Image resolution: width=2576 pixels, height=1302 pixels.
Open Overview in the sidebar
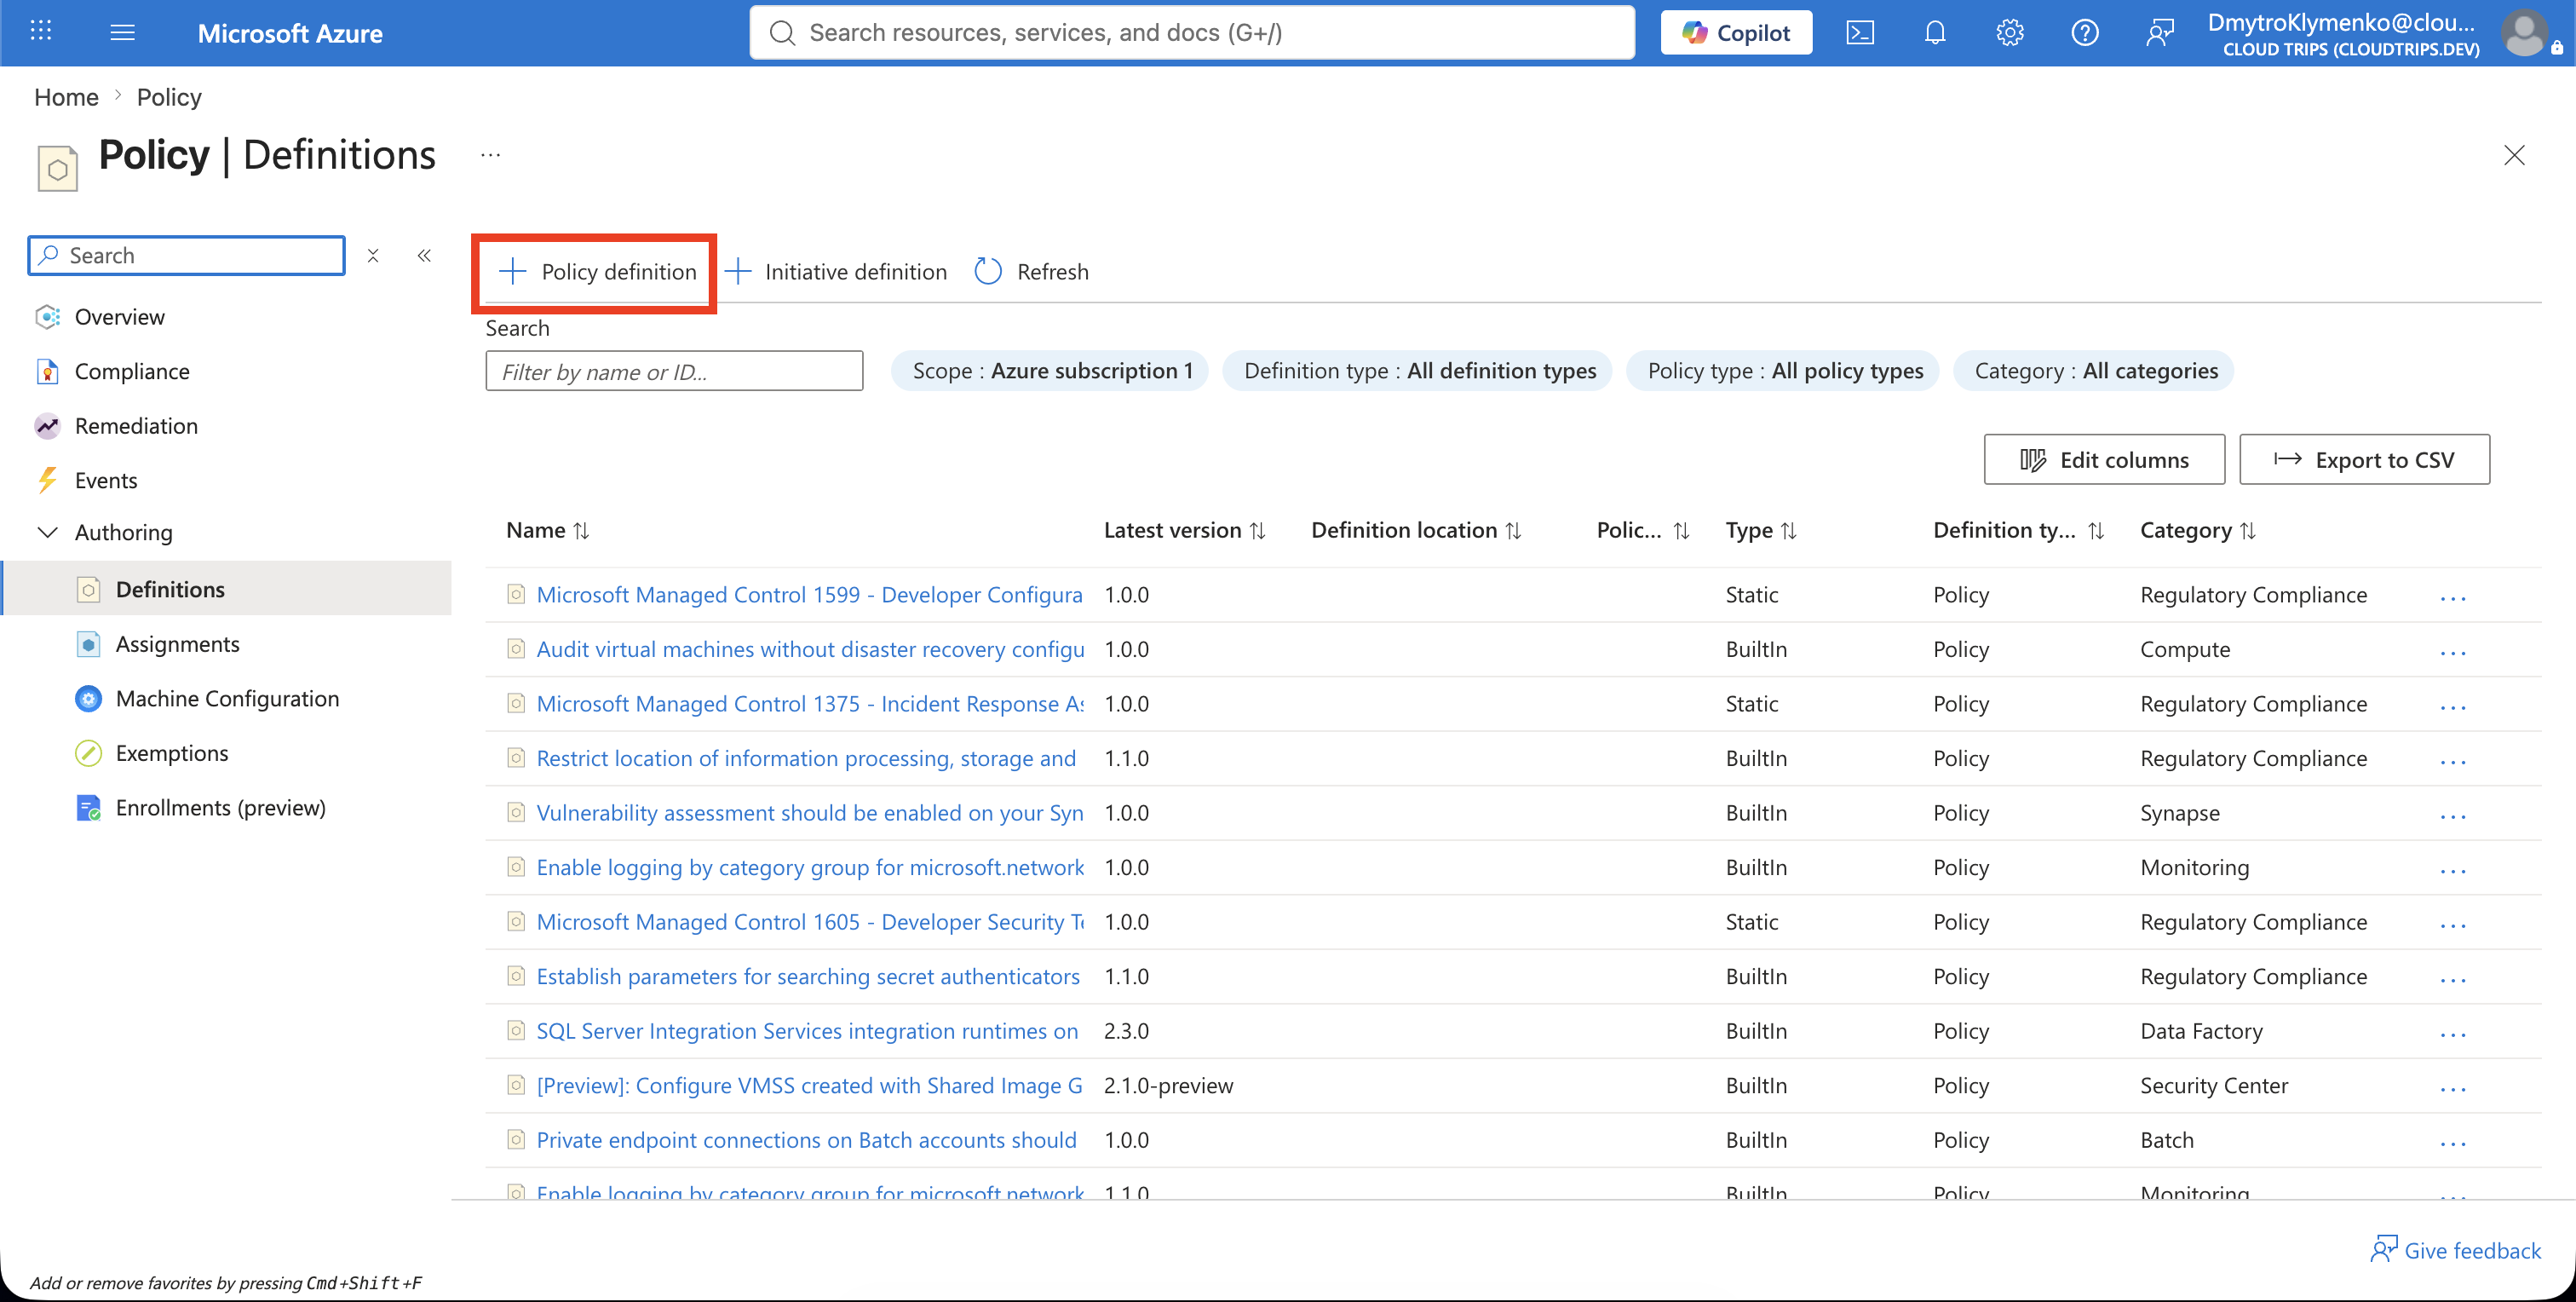pyautogui.click(x=119, y=317)
